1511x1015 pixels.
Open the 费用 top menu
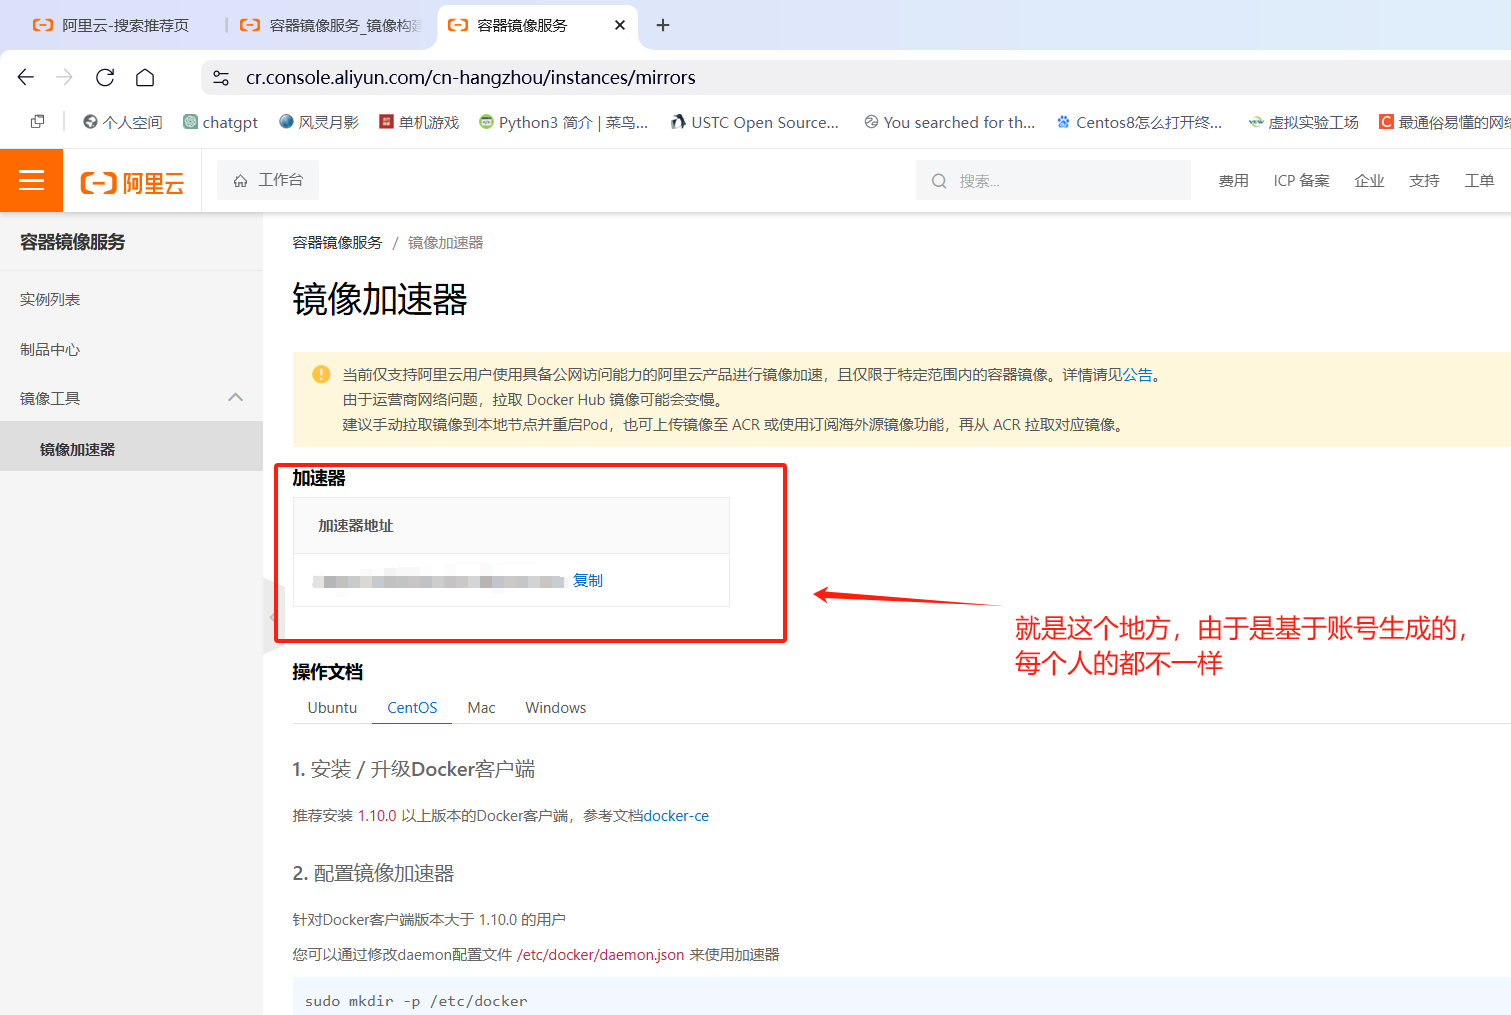pyautogui.click(x=1233, y=181)
